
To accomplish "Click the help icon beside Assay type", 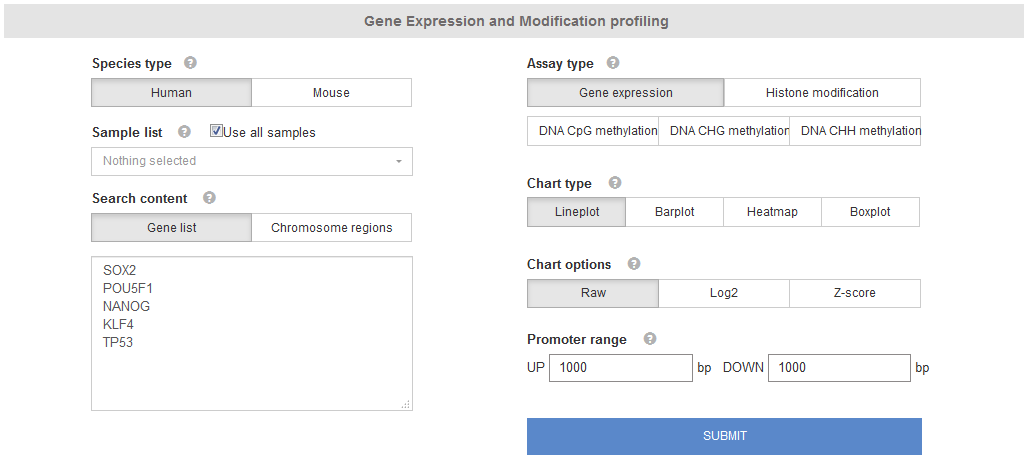I will [x=613, y=63].
